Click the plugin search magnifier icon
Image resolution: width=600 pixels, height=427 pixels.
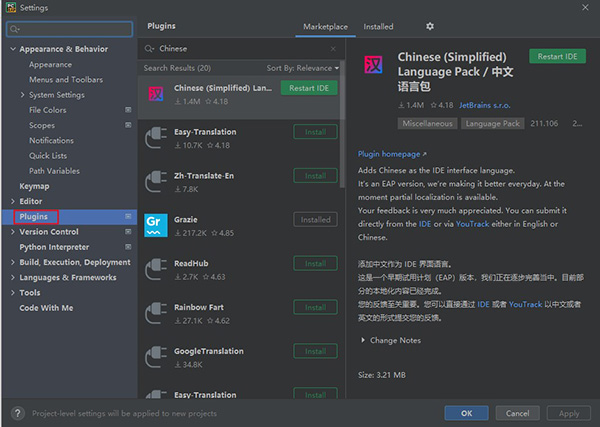coord(149,49)
